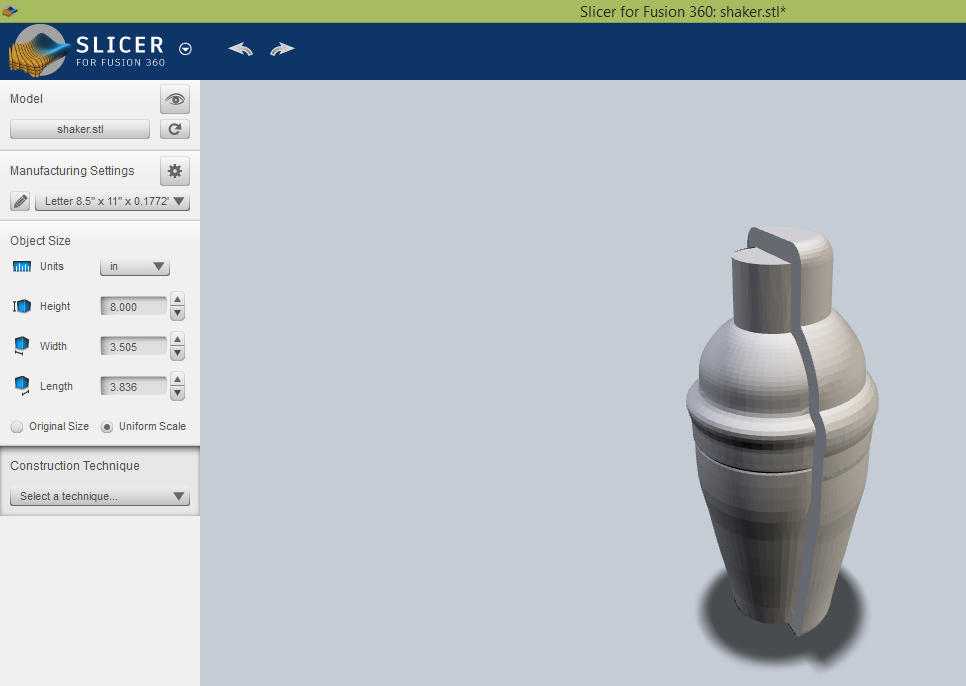This screenshot has width=966, height=686.
Task: Open the Slicer logo dropdown menu
Action: [185, 49]
